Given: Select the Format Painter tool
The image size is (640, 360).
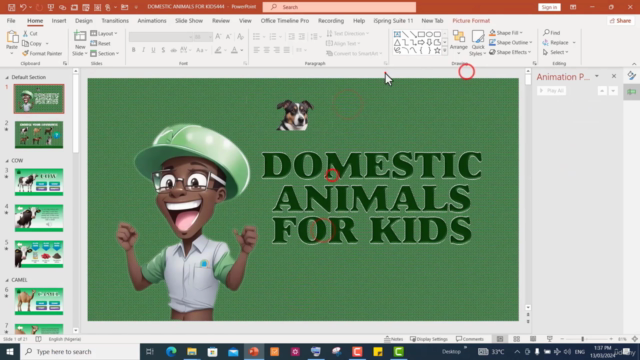Looking at the screenshot, I should (x=42, y=53).
